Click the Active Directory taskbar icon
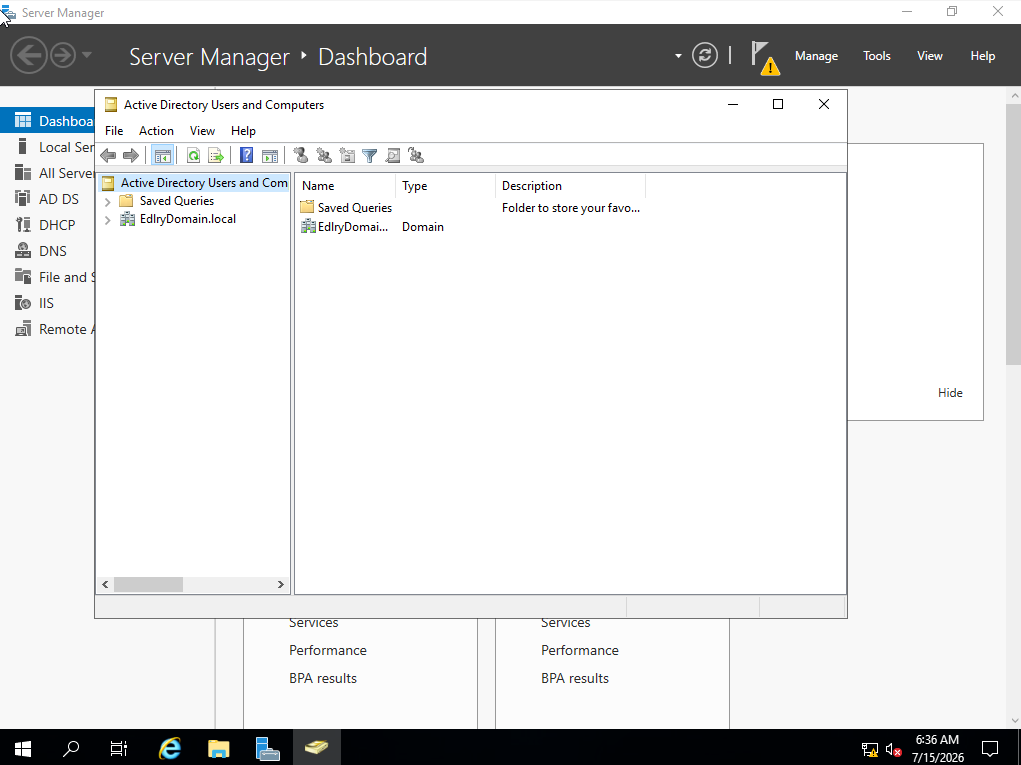1021x765 pixels. 316,747
